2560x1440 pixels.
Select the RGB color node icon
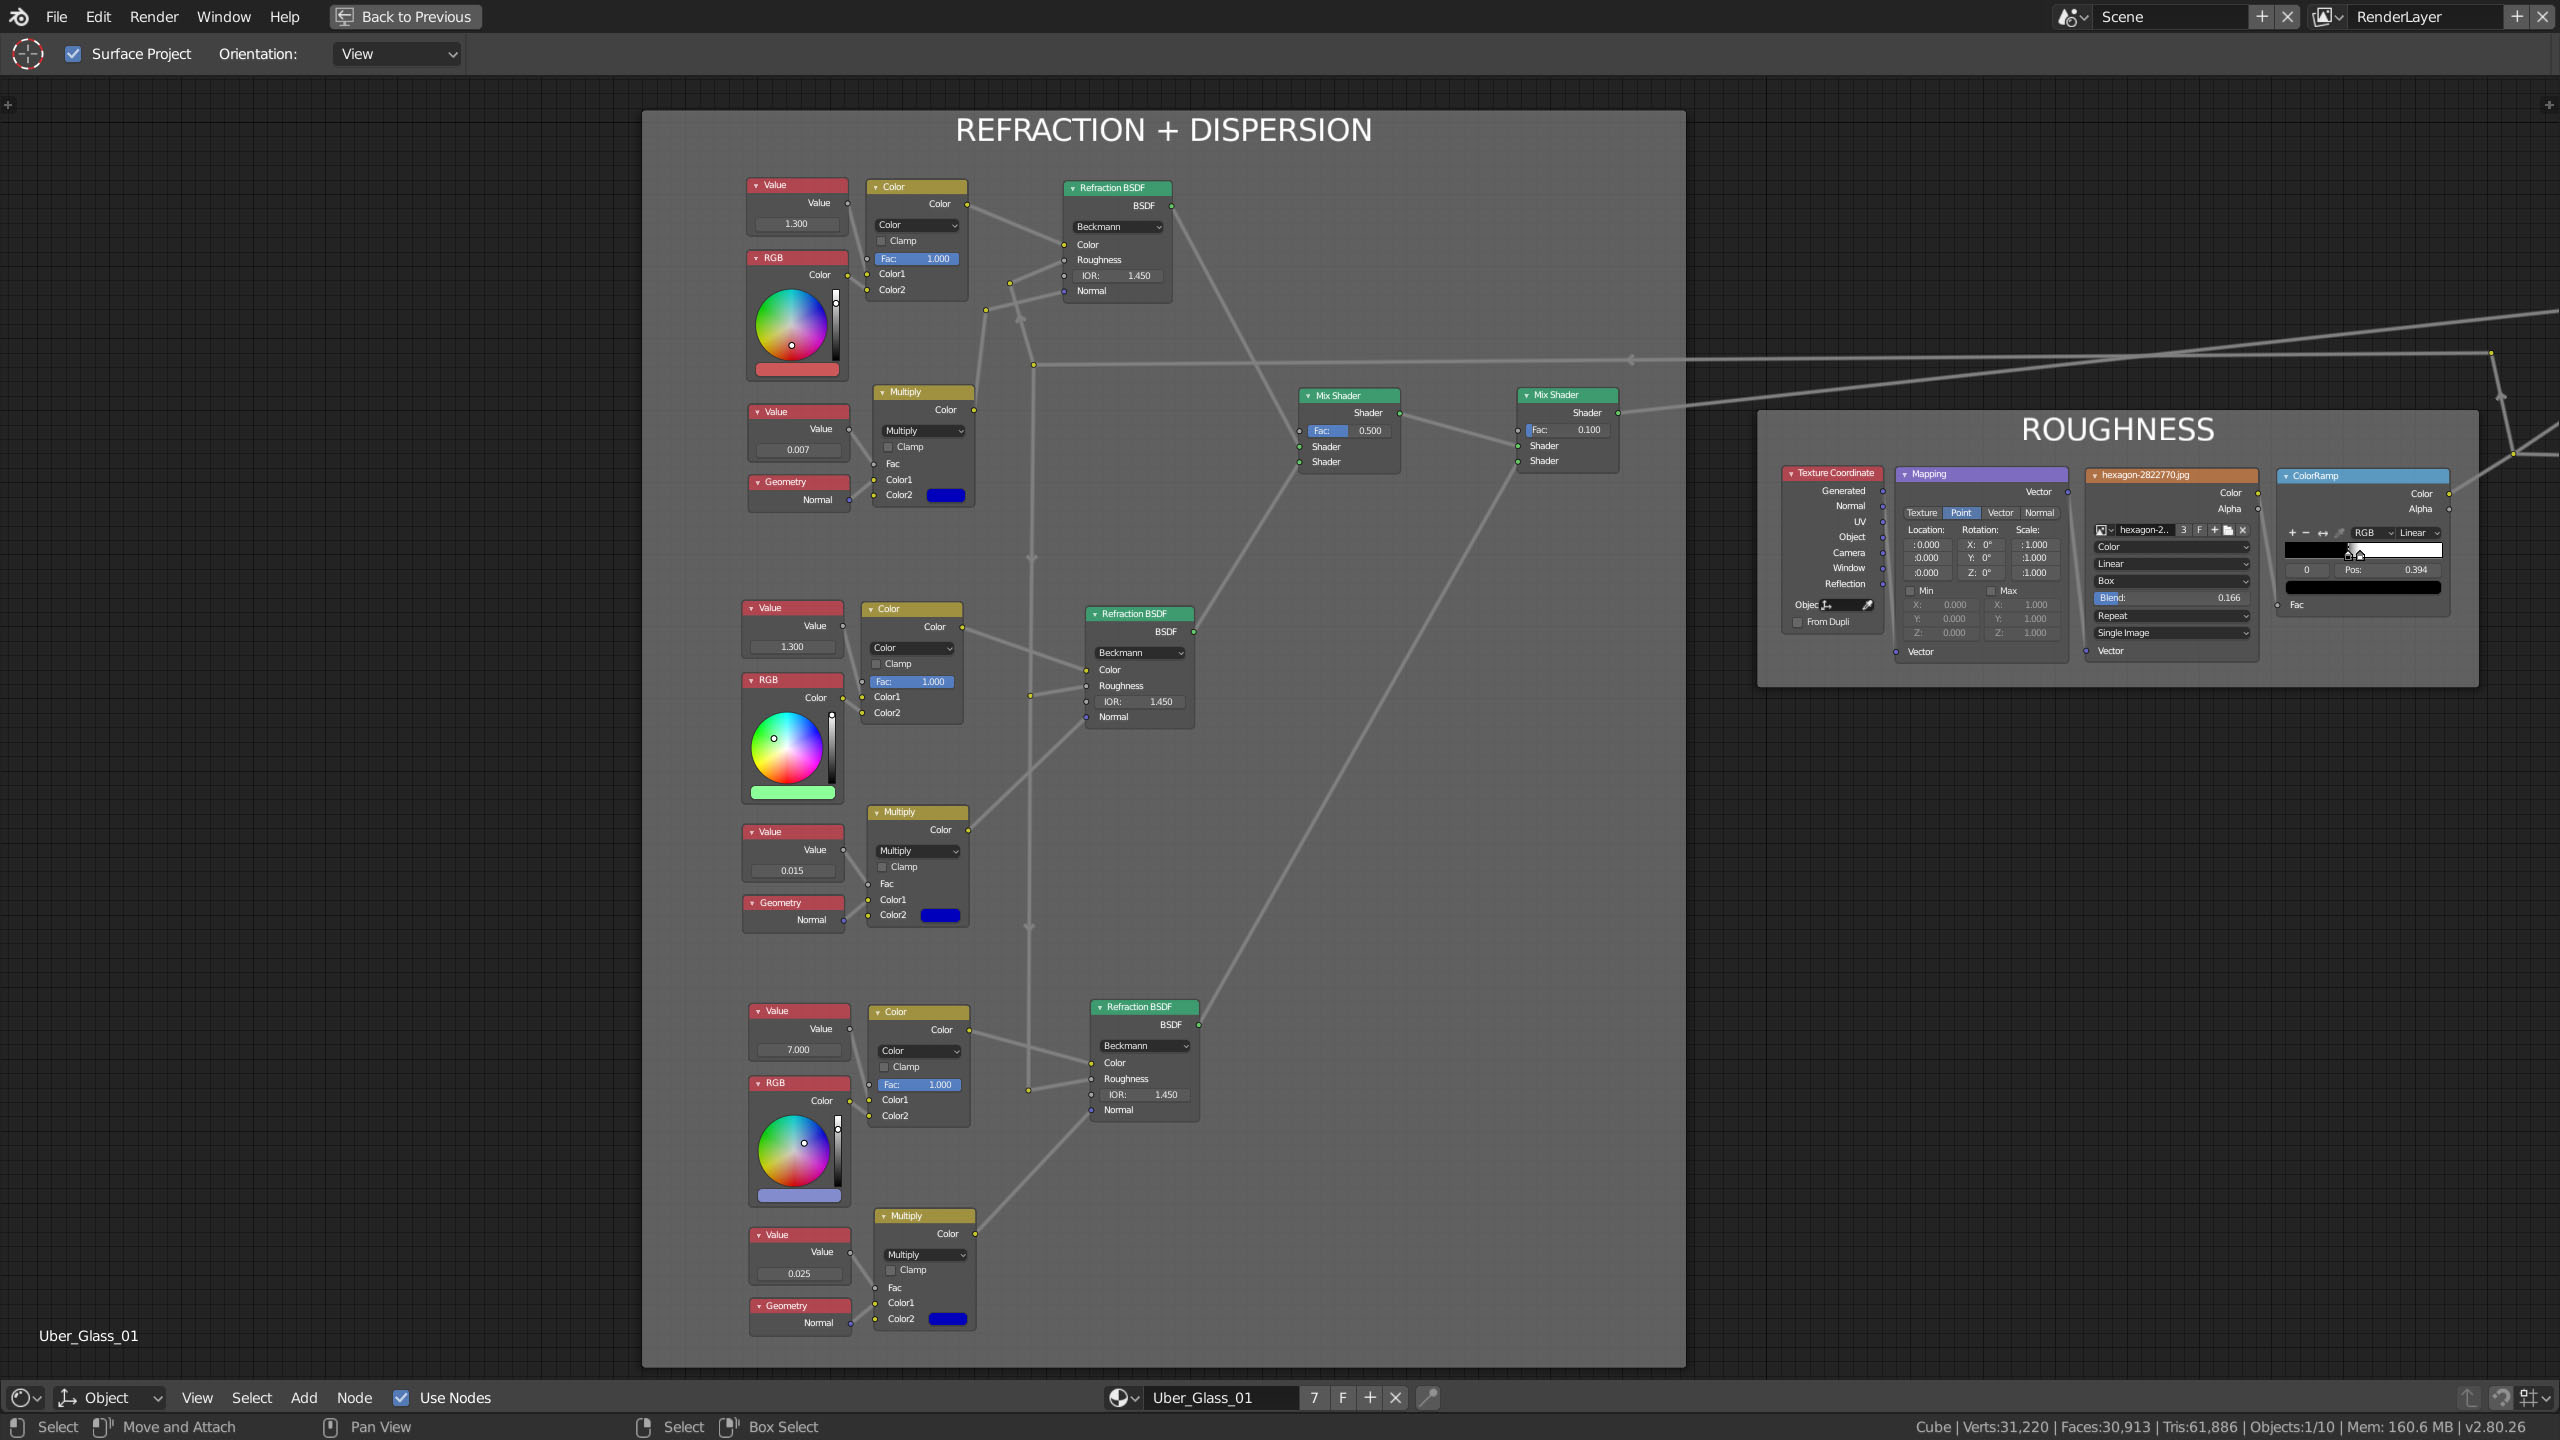click(754, 258)
